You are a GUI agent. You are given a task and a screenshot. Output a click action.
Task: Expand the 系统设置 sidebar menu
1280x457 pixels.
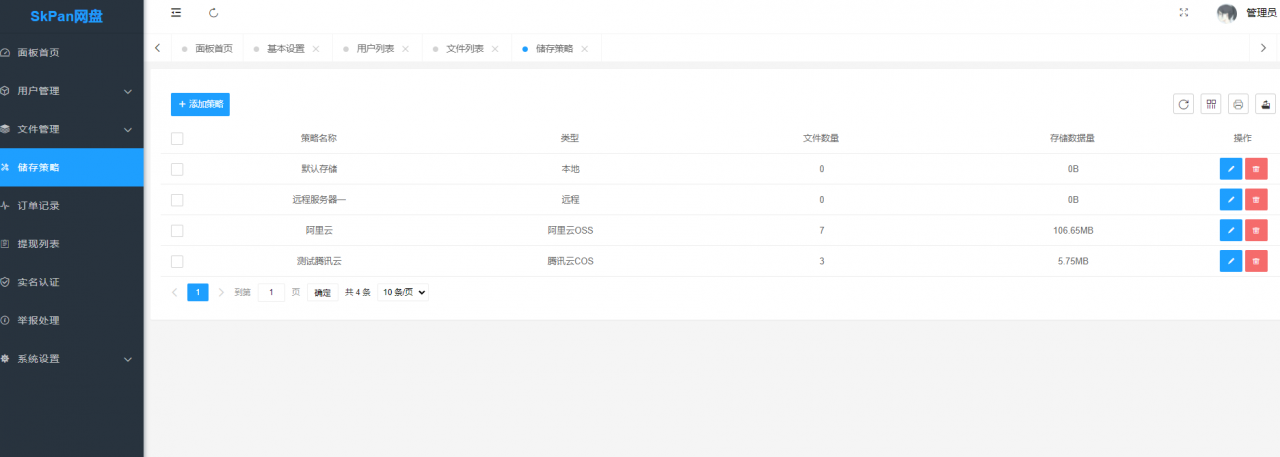pos(72,359)
